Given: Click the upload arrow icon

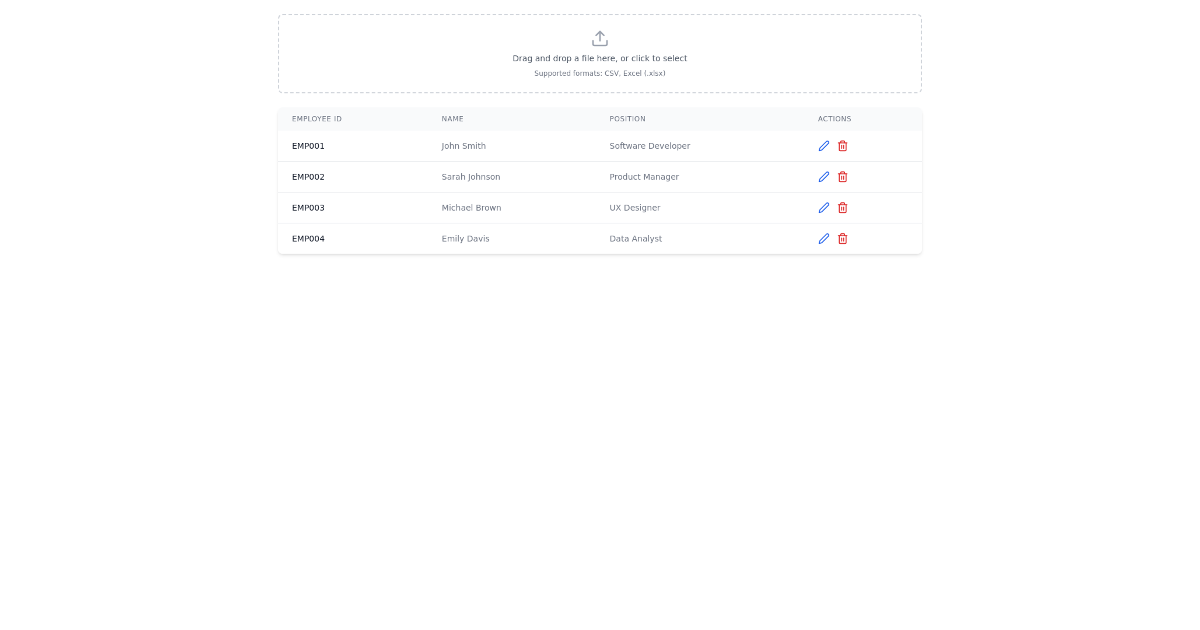Looking at the screenshot, I should coord(600,38).
